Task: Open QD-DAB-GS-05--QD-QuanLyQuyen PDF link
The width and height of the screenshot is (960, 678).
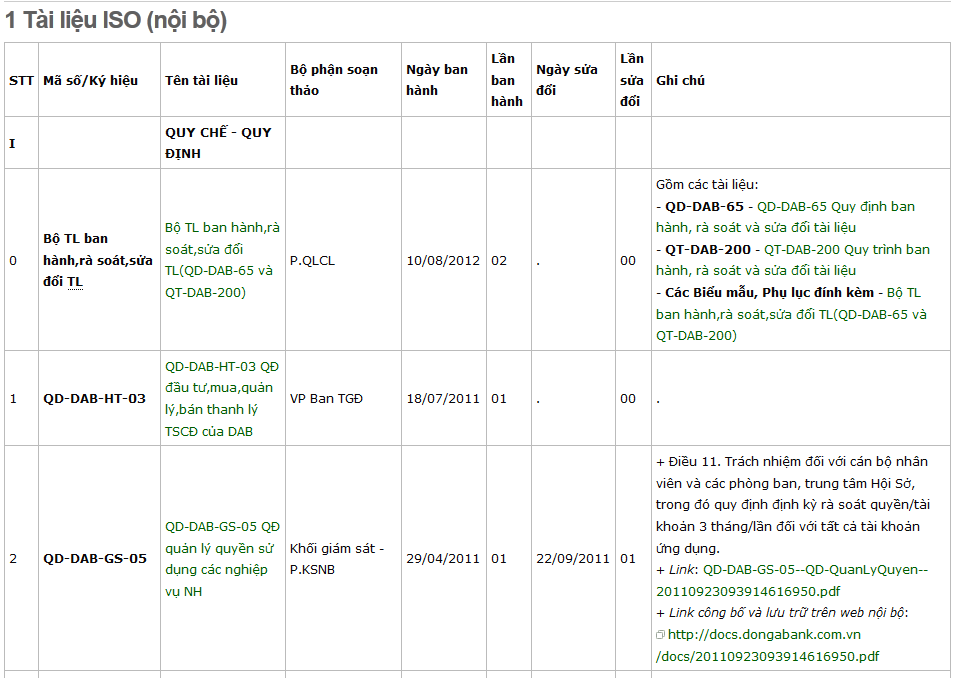Action: [x=792, y=581]
